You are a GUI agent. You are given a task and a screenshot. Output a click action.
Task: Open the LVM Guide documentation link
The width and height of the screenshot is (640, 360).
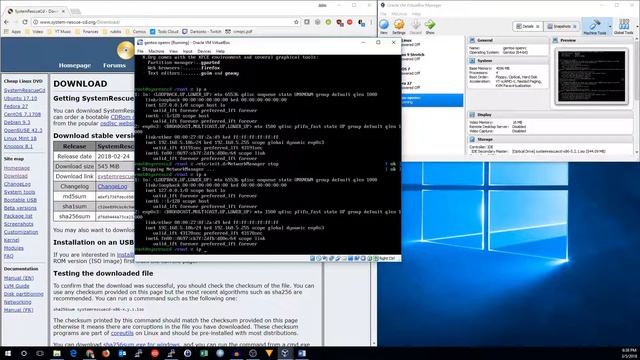click(17, 286)
